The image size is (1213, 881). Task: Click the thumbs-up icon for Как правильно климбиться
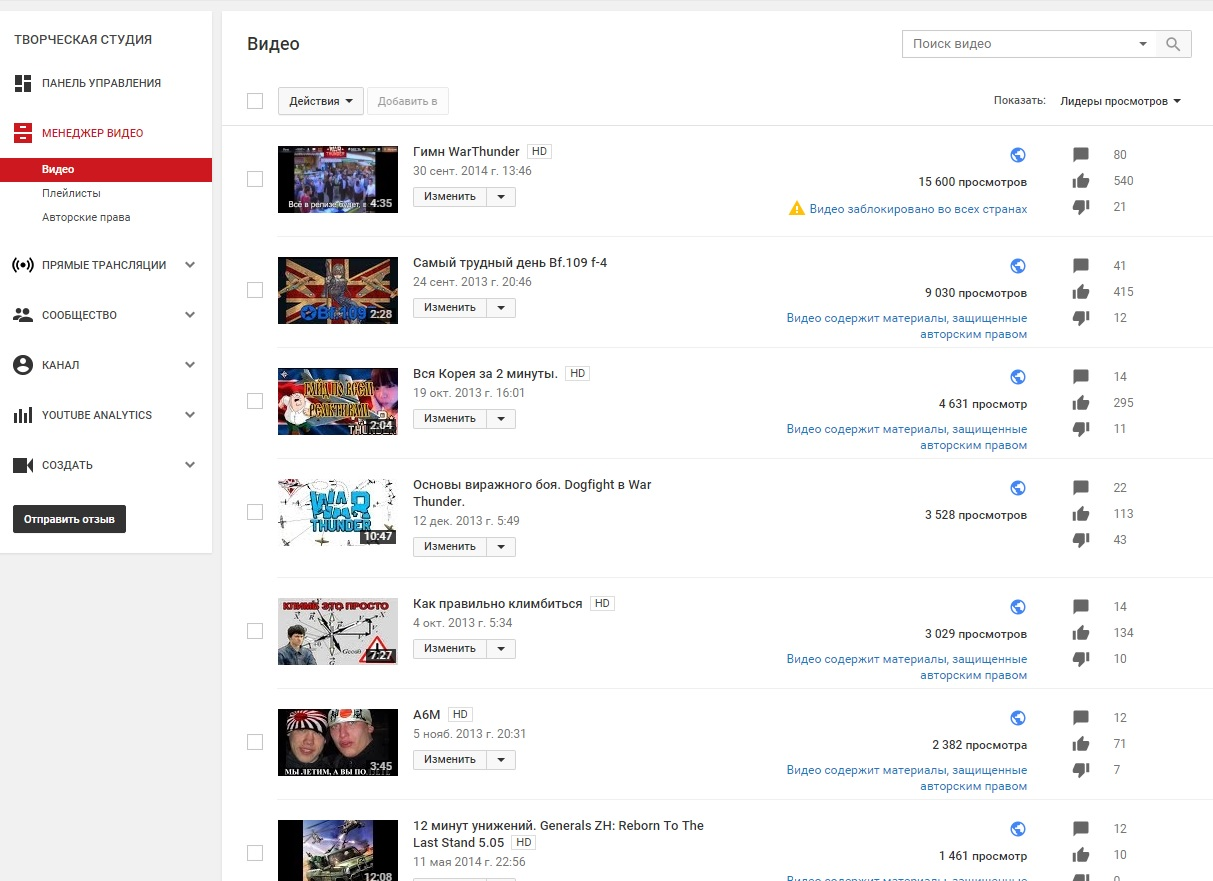click(x=1080, y=633)
